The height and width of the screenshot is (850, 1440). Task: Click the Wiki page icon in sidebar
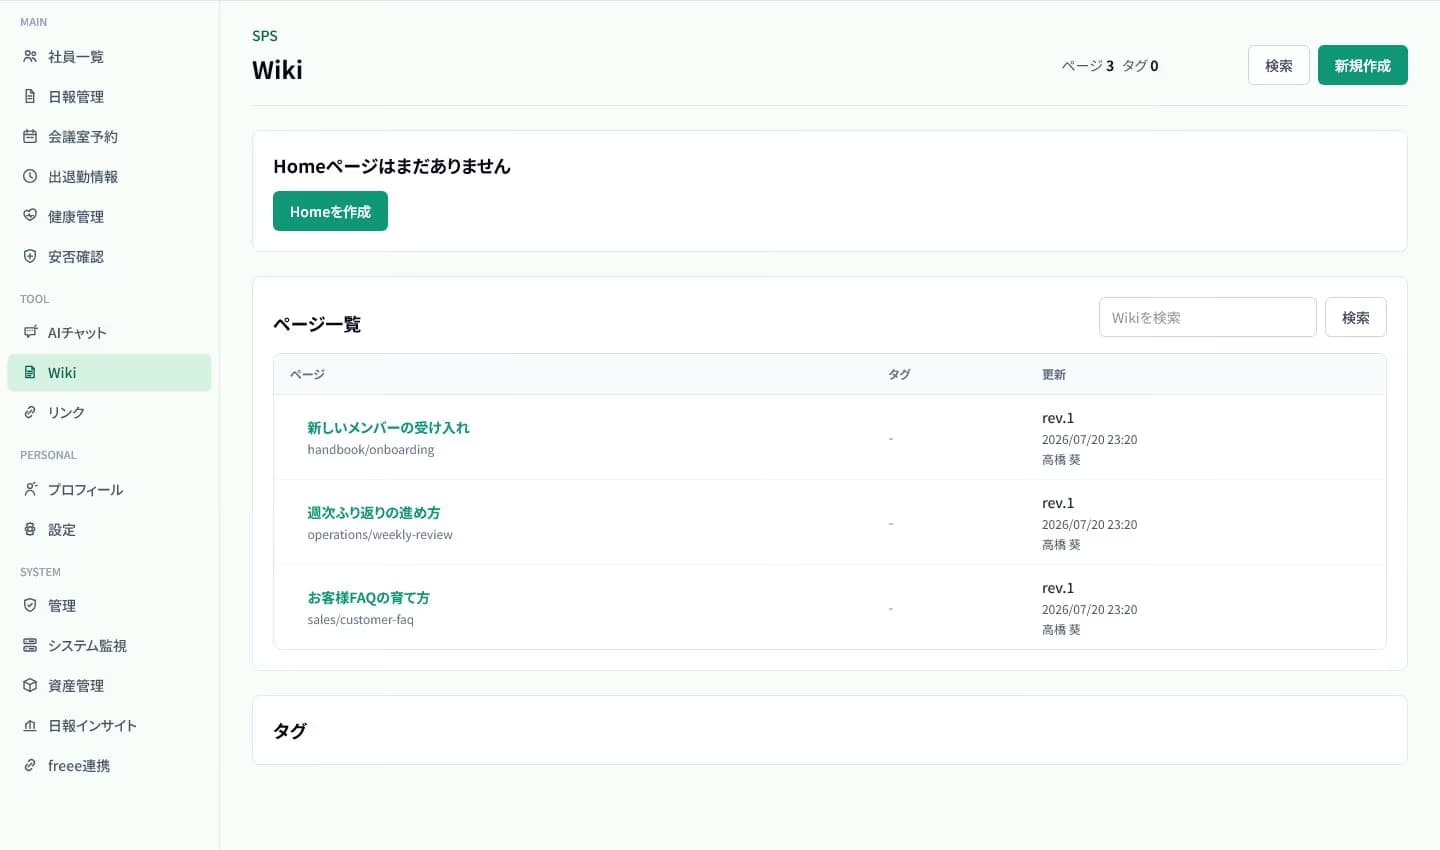[x=30, y=372]
